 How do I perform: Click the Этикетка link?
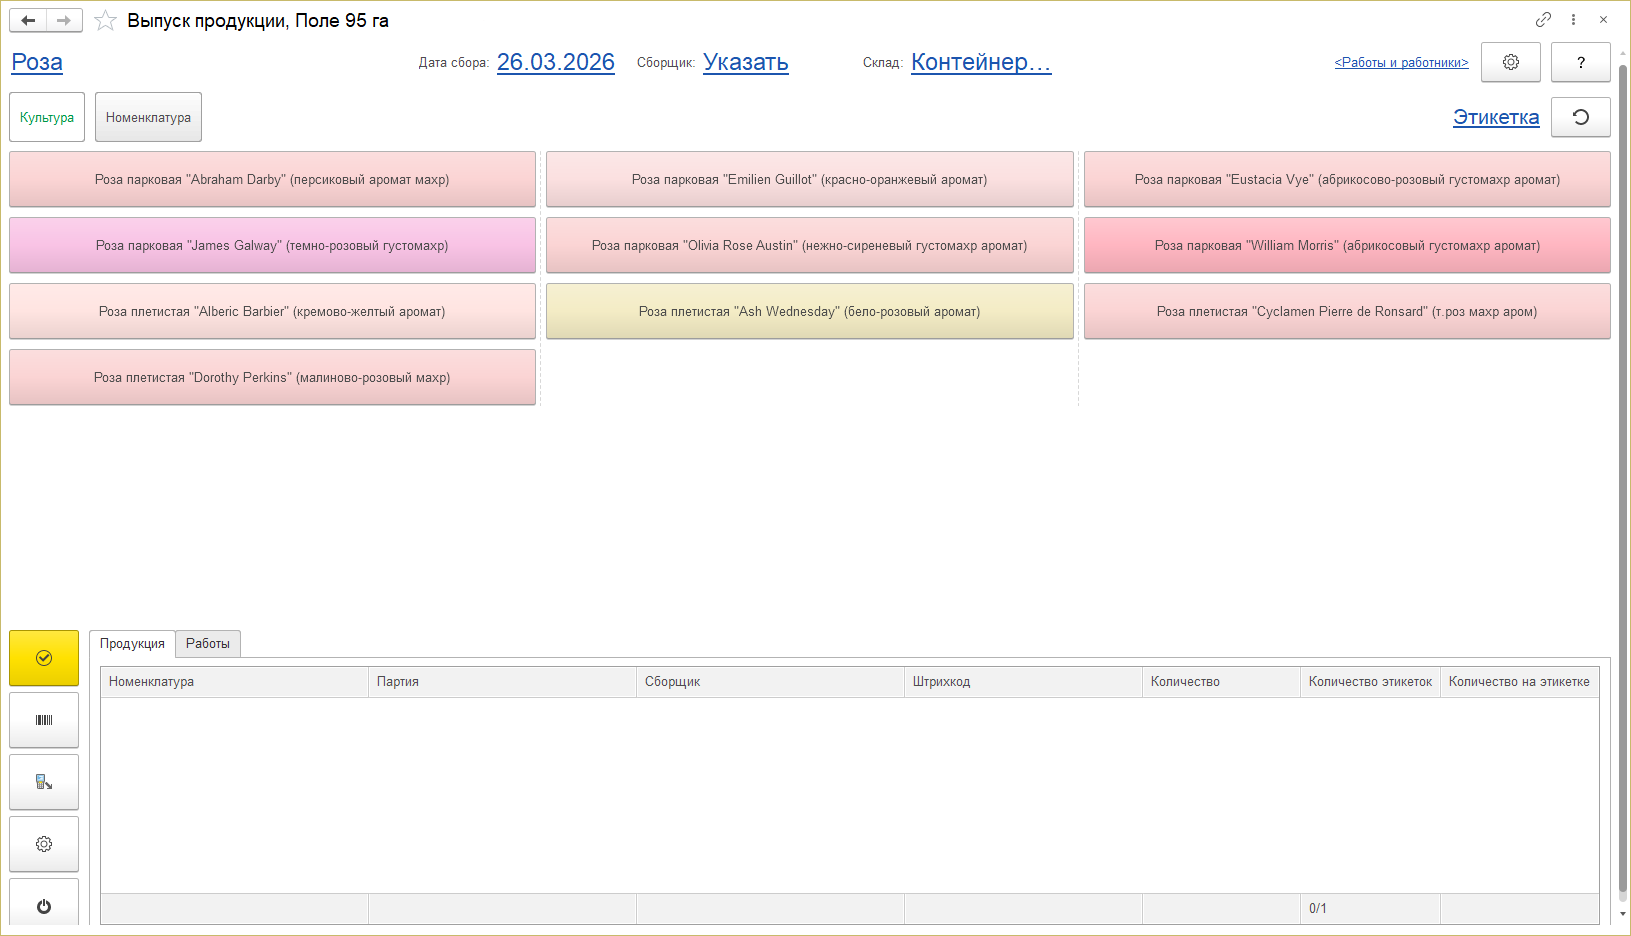(1496, 117)
